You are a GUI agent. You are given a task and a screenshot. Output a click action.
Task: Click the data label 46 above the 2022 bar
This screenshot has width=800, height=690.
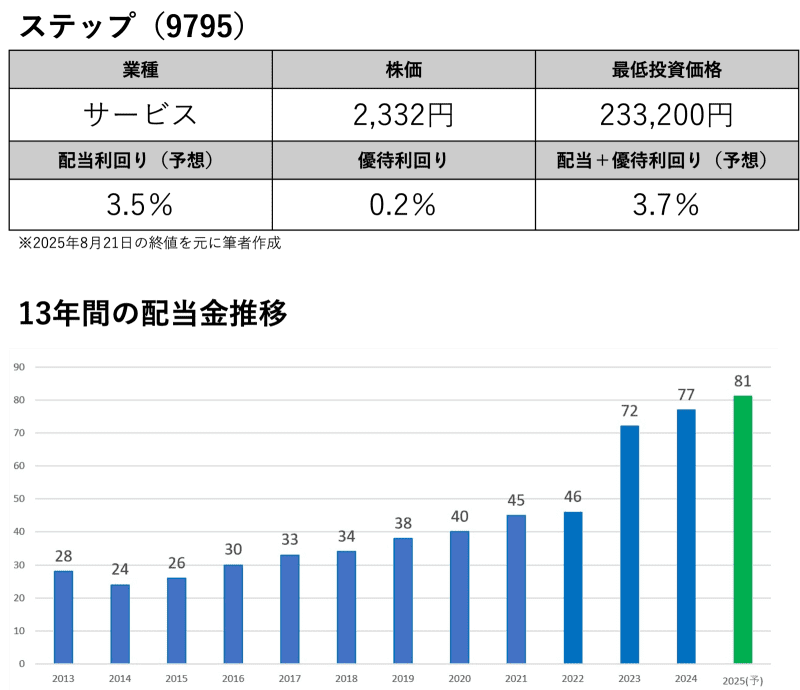(572, 496)
